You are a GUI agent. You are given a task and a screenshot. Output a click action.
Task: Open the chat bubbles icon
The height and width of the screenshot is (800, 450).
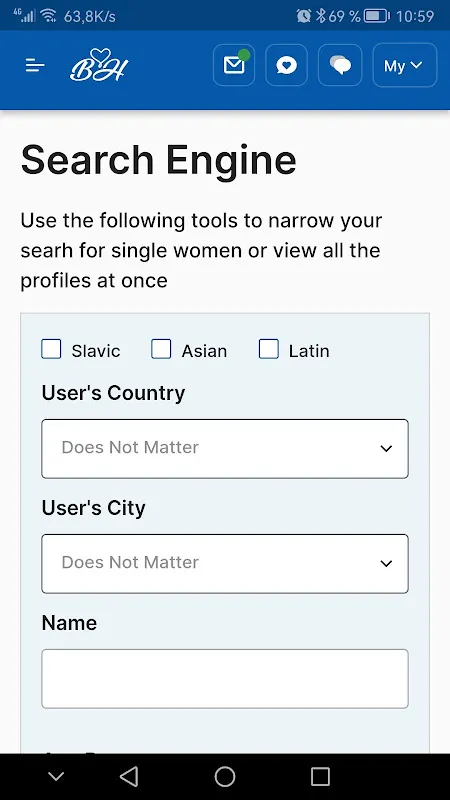tap(340, 65)
